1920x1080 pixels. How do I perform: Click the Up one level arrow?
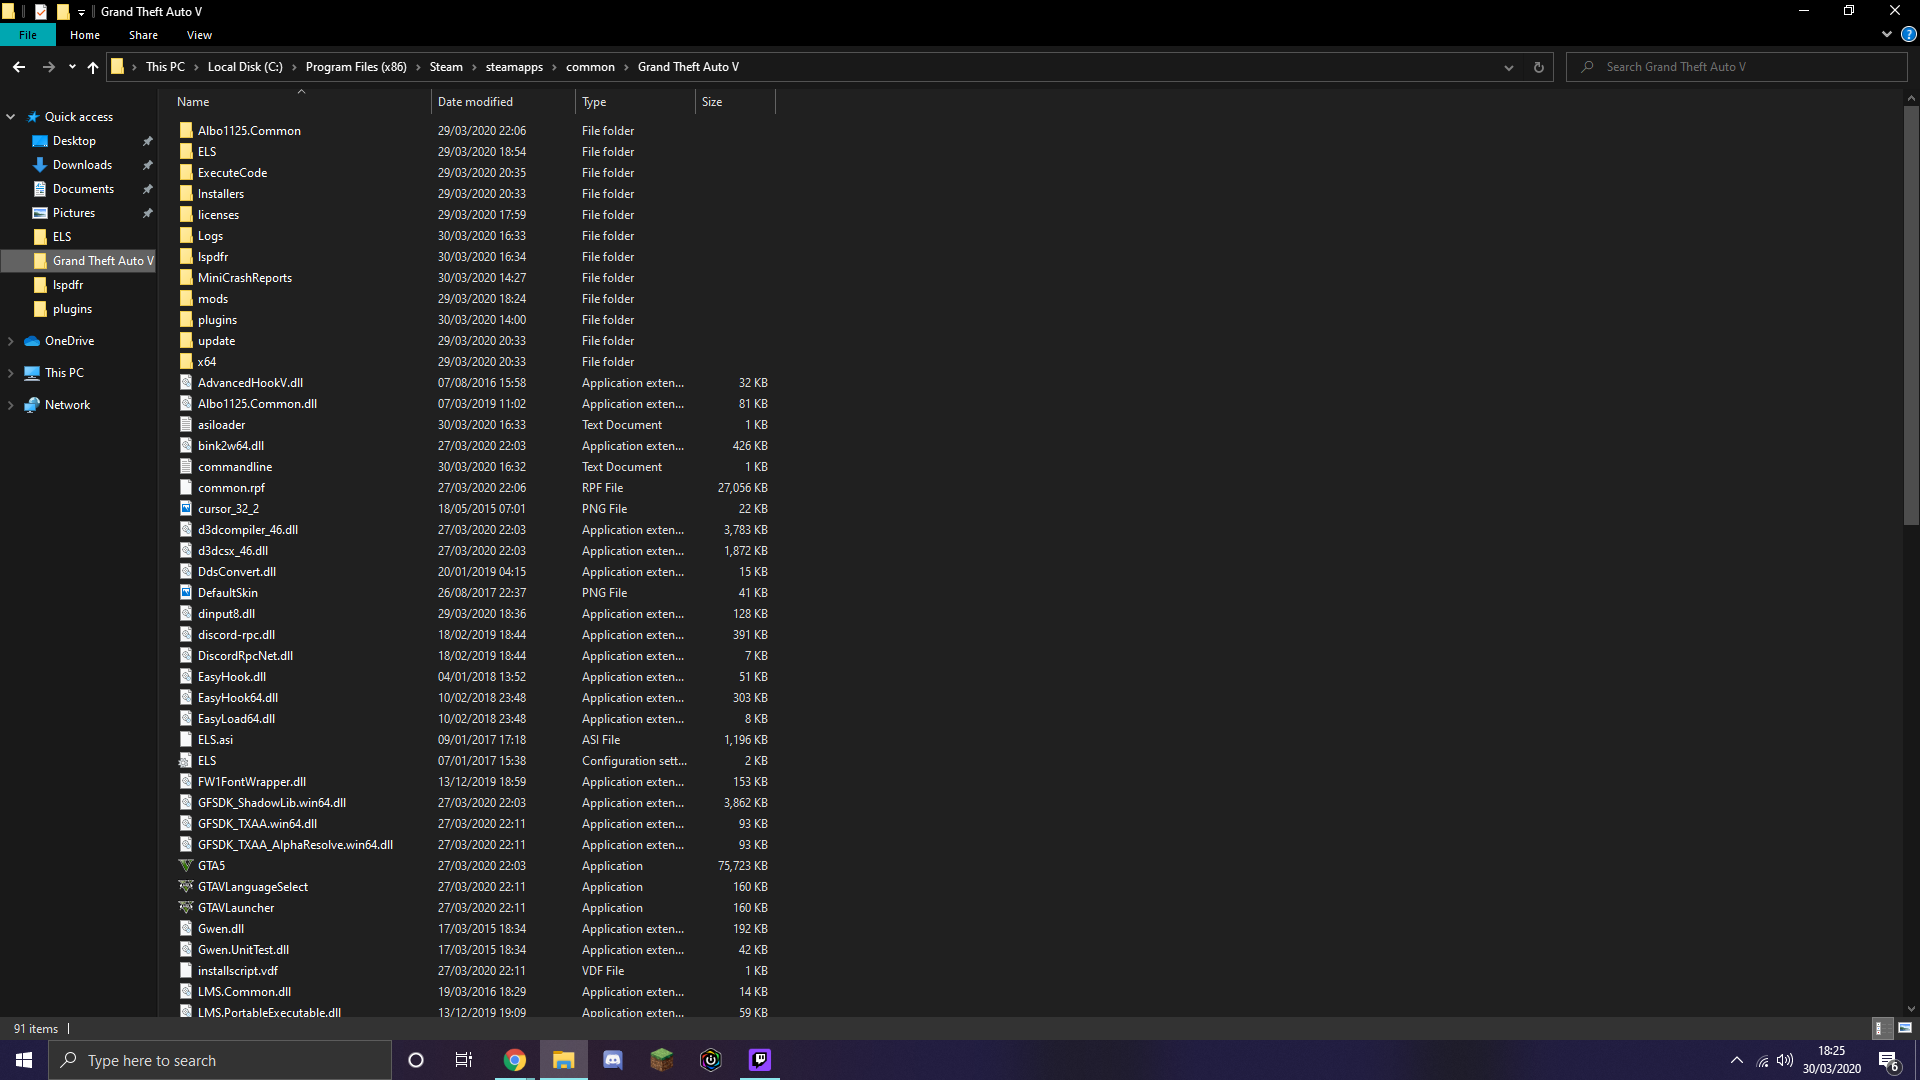point(93,67)
